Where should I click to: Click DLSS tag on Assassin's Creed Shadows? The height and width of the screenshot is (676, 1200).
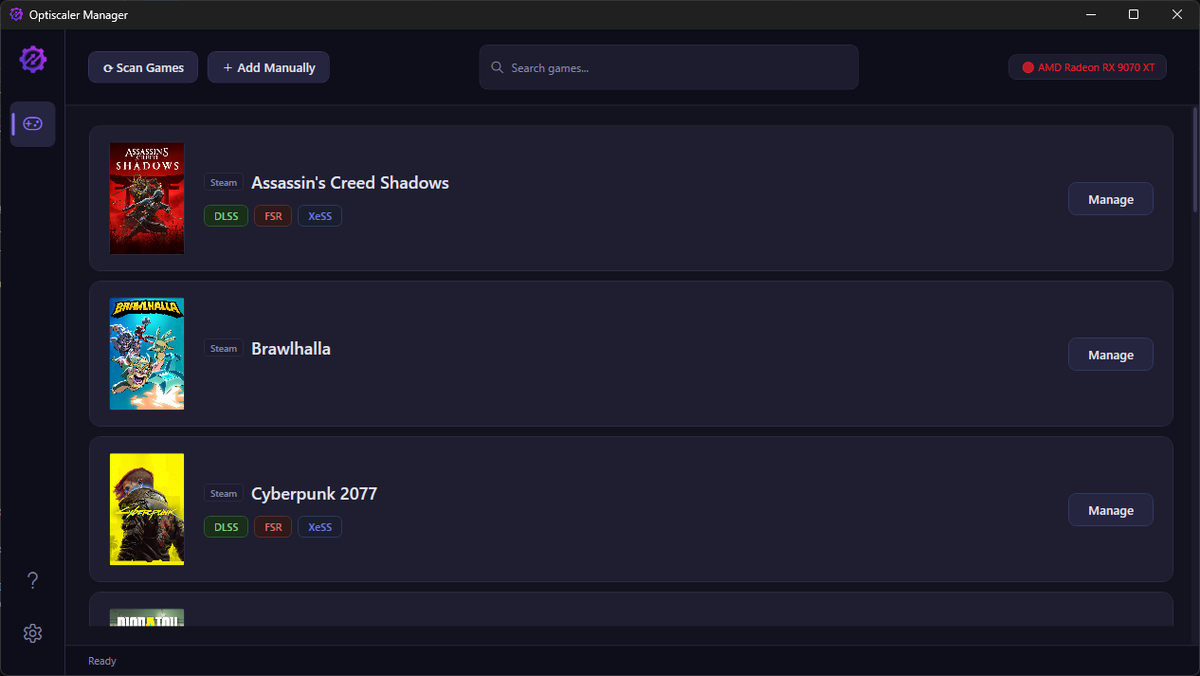click(226, 216)
